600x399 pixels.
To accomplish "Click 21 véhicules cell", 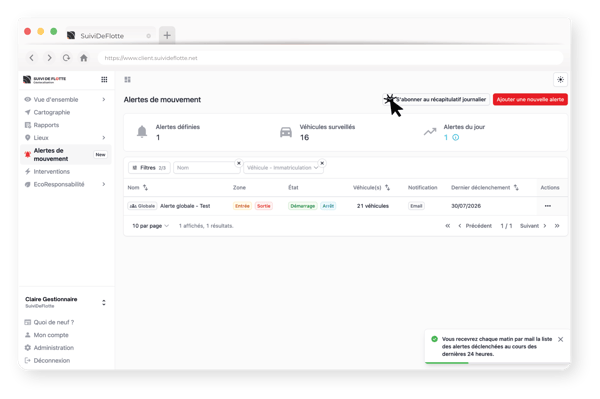I will click(373, 206).
